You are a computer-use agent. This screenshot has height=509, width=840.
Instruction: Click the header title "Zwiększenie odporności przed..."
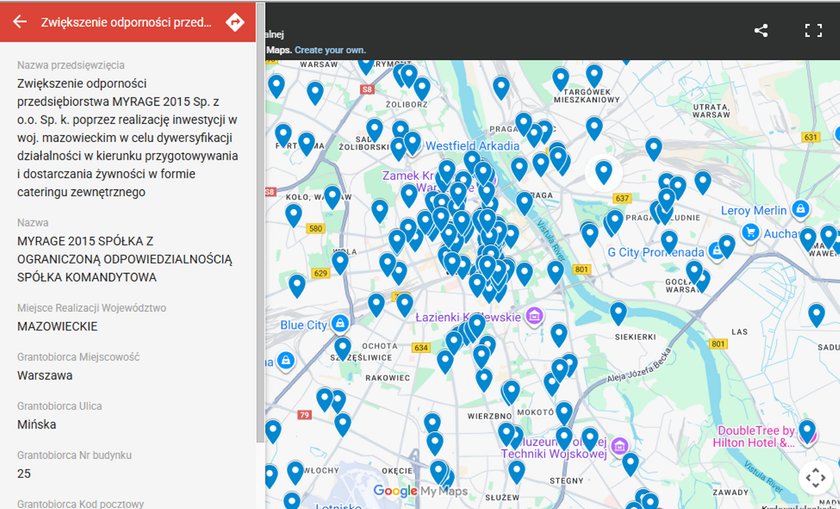(x=126, y=22)
